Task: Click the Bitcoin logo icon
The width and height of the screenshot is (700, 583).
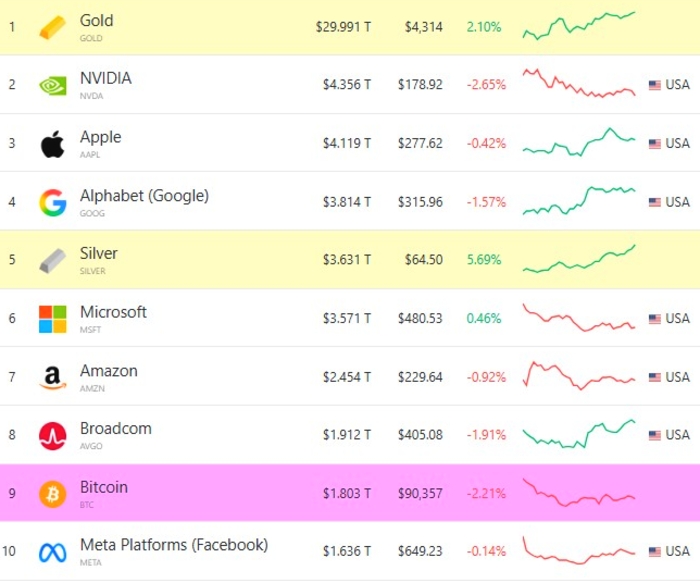Action: [x=52, y=493]
